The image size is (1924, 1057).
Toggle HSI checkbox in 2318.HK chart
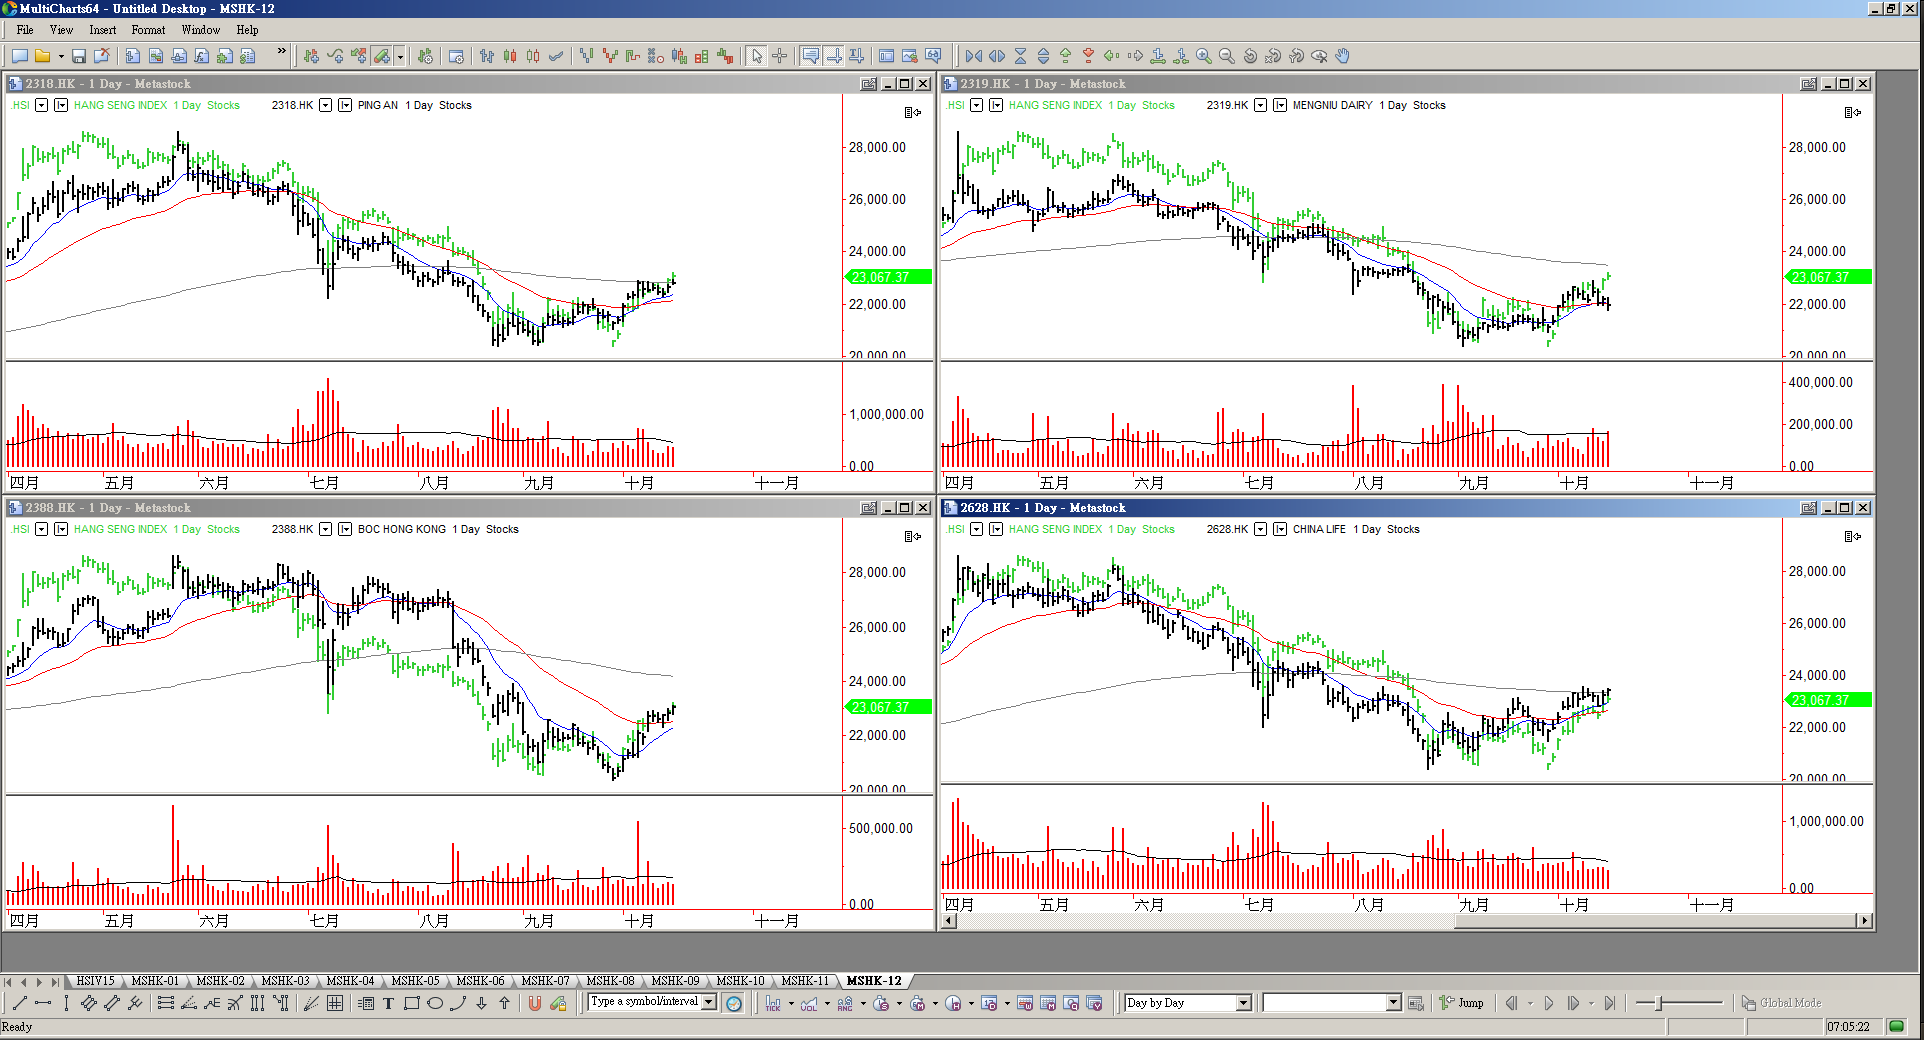42,105
